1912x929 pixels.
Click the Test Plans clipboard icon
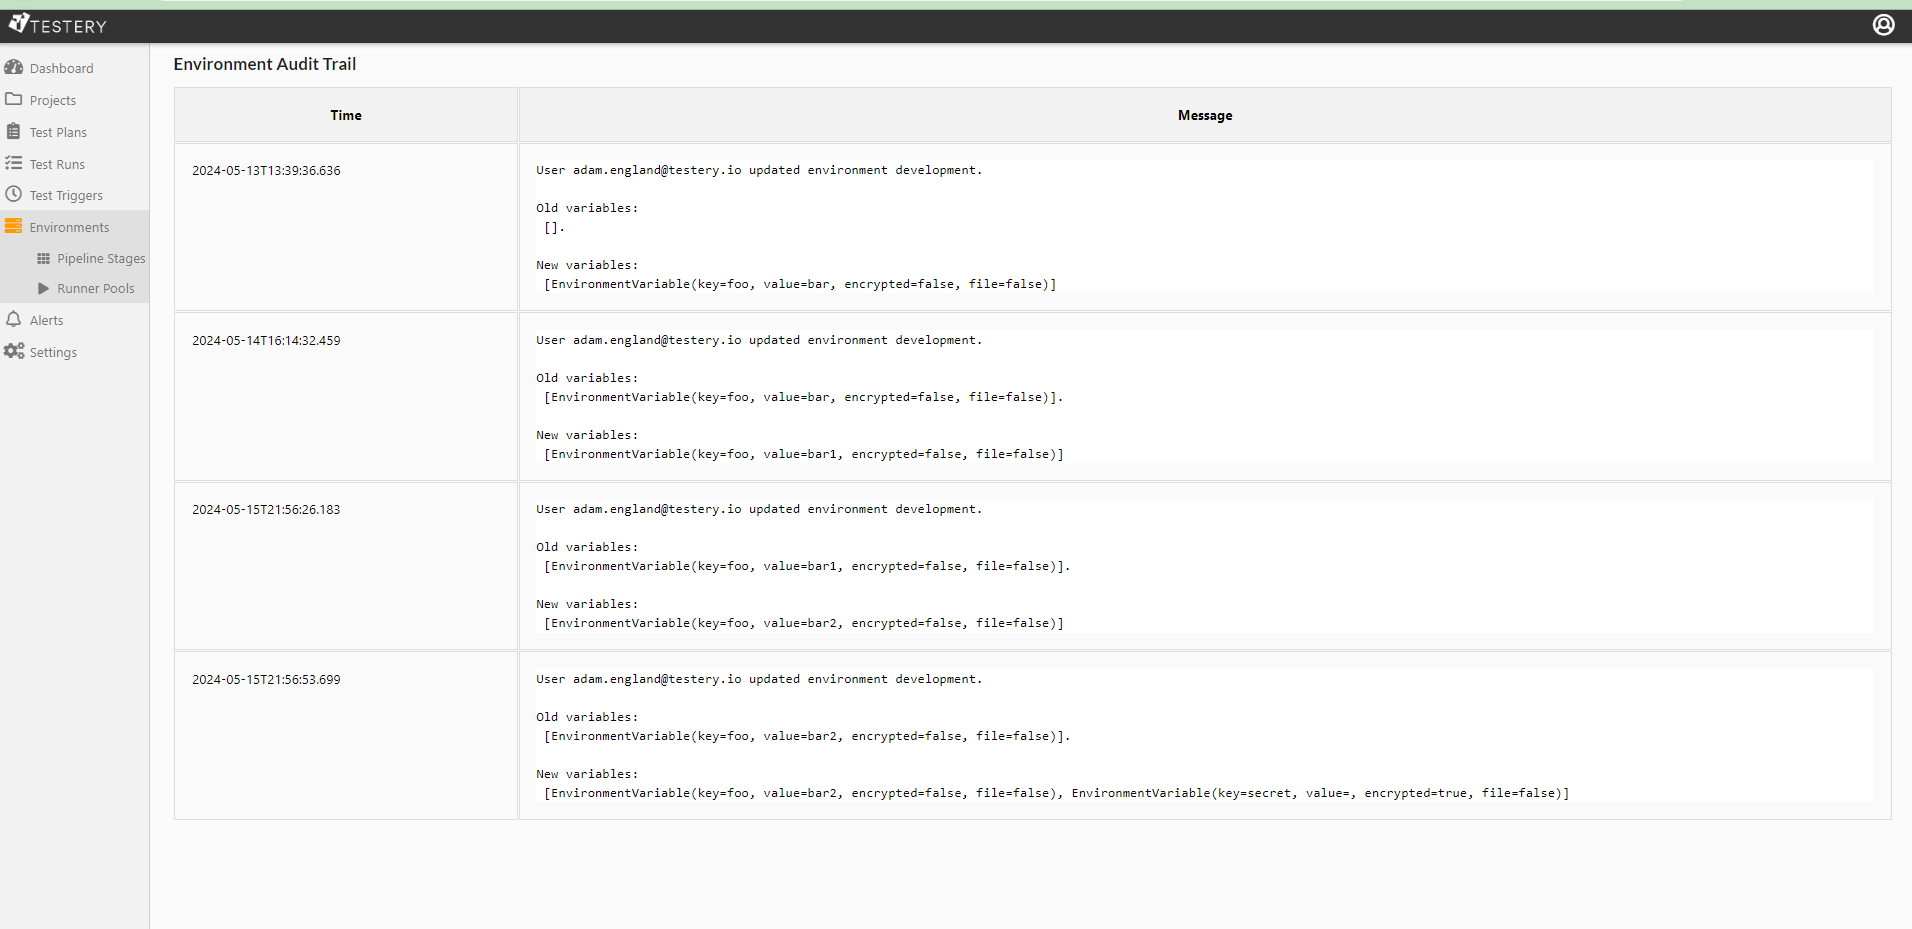(14, 131)
